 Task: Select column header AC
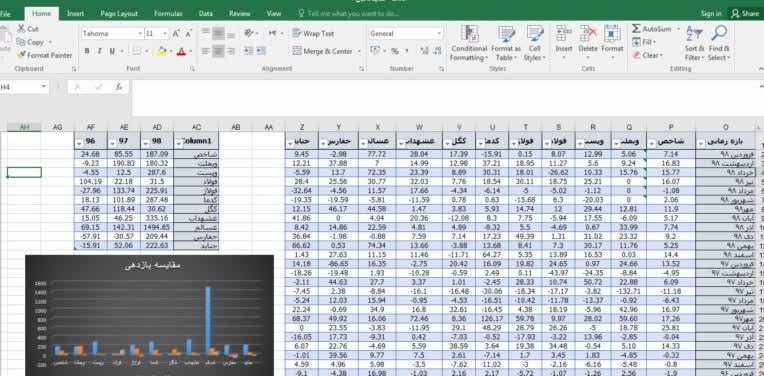(196, 127)
